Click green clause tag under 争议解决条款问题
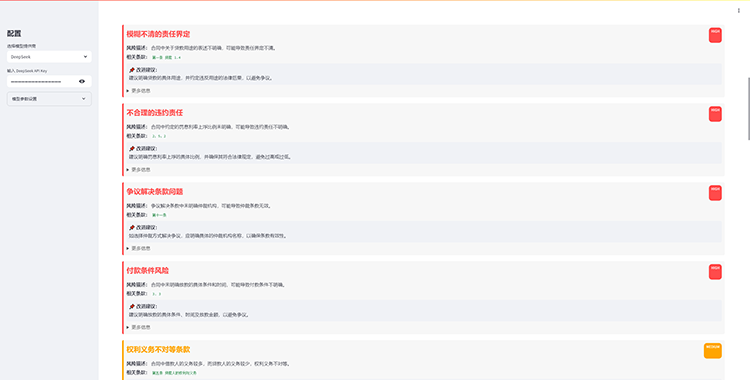This screenshot has width=750, height=380. 159,215
